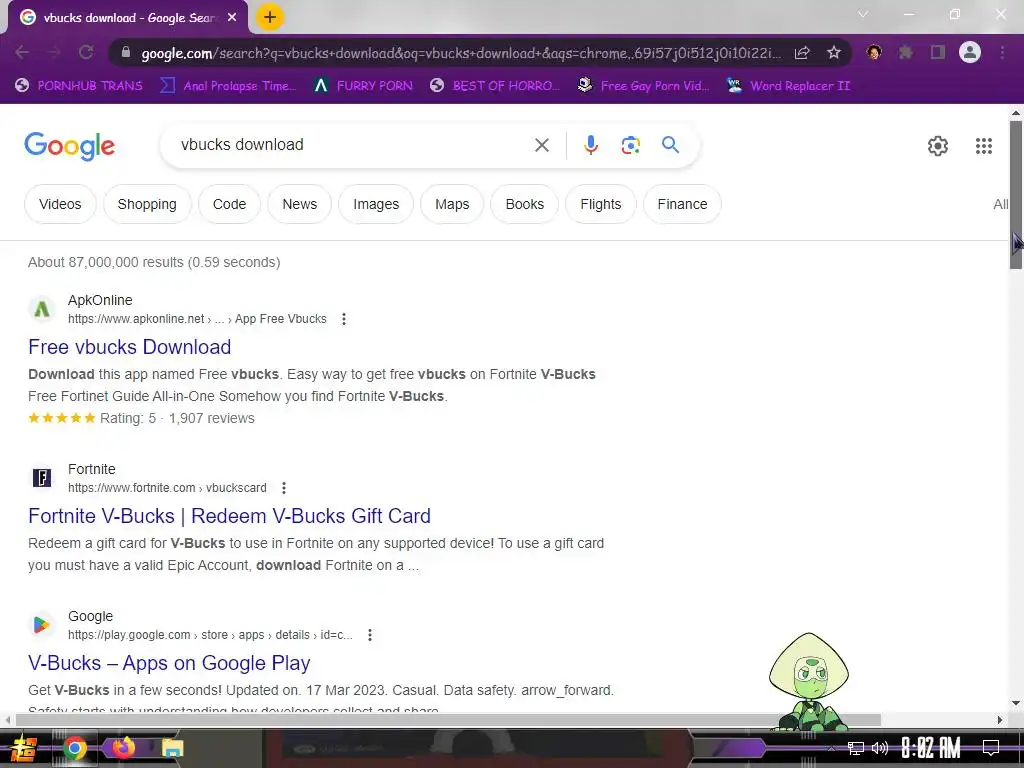The image size is (1024, 768).
Task: Click the vertical scrollbar thumb
Action: (x=1016, y=194)
